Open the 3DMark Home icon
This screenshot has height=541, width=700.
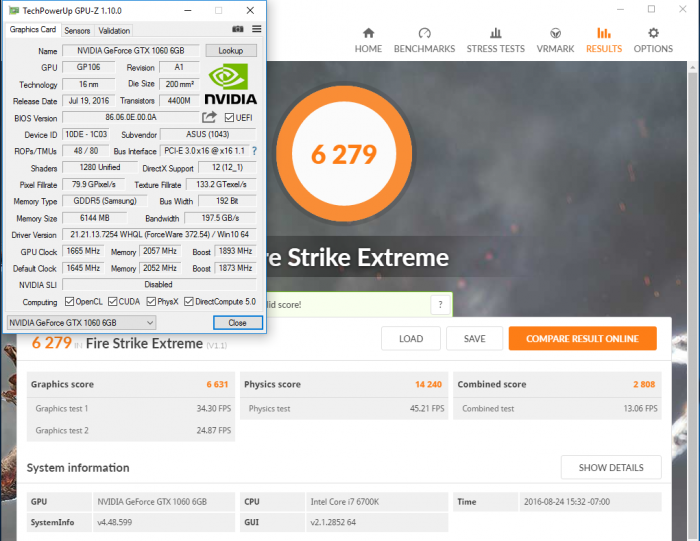(x=368, y=33)
